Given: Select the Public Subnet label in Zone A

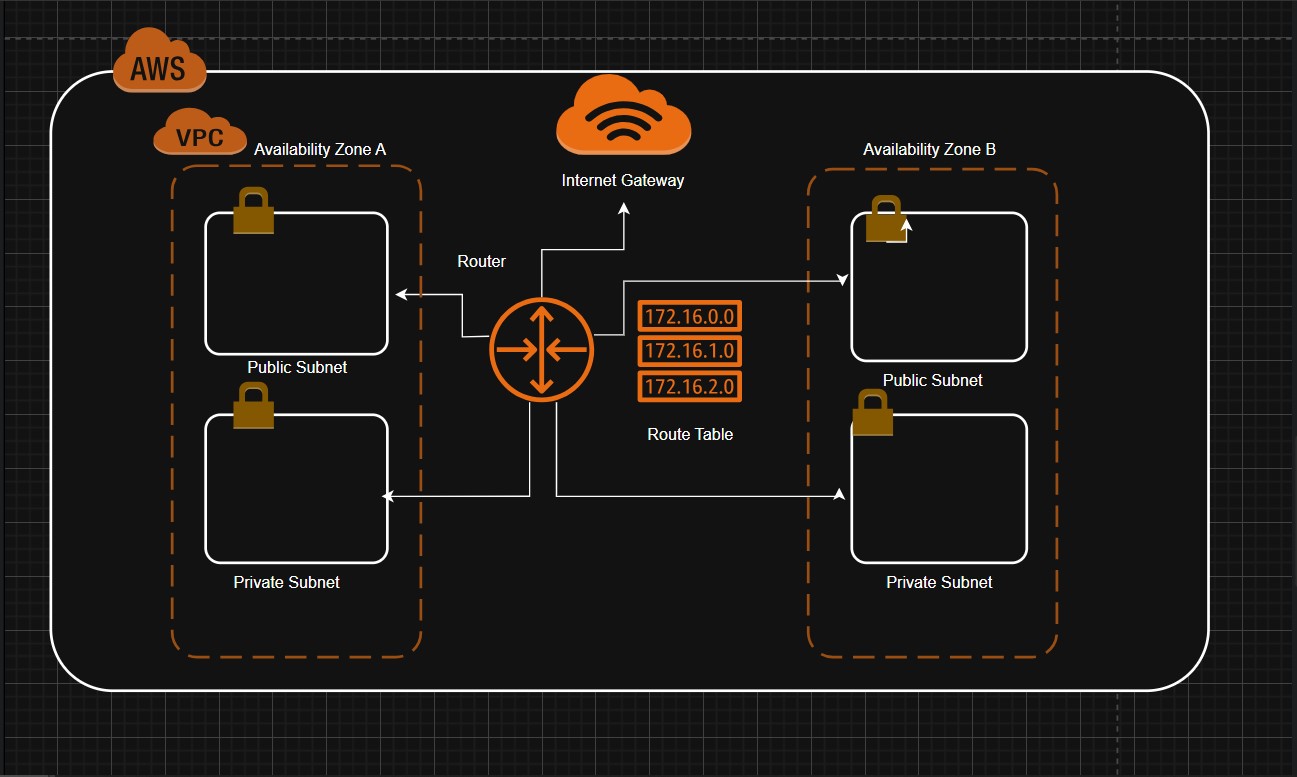Looking at the screenshot, I should coord(297,367).
